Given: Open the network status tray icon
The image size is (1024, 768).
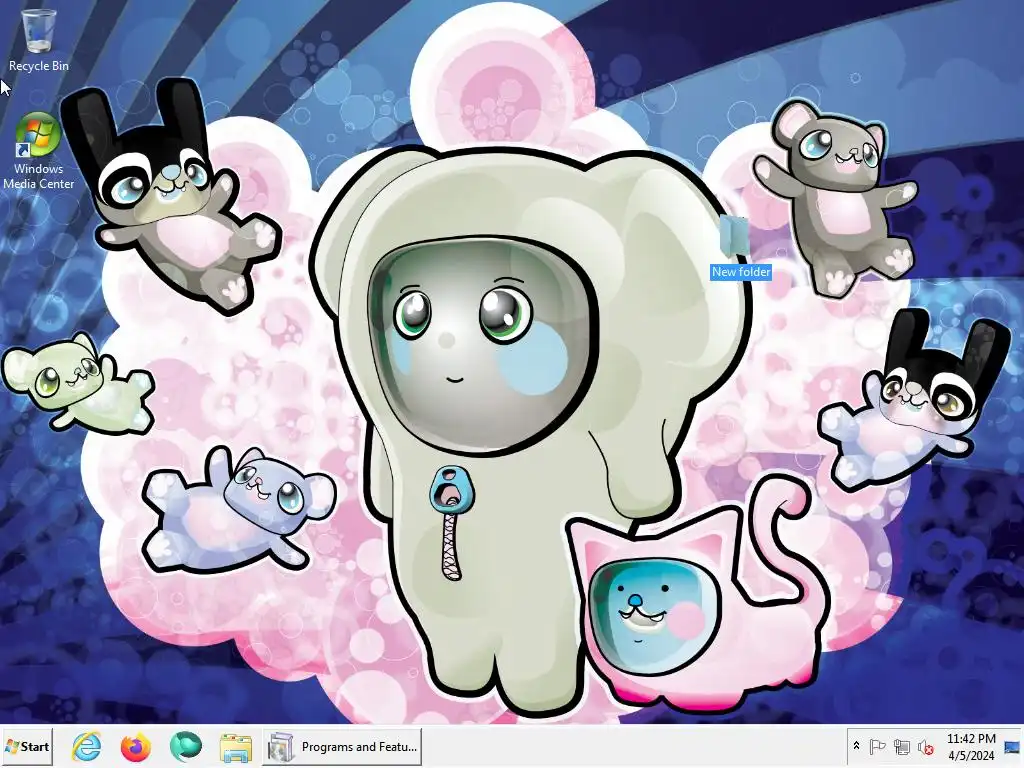Looking at the screenshot, I should pos(902,746).
